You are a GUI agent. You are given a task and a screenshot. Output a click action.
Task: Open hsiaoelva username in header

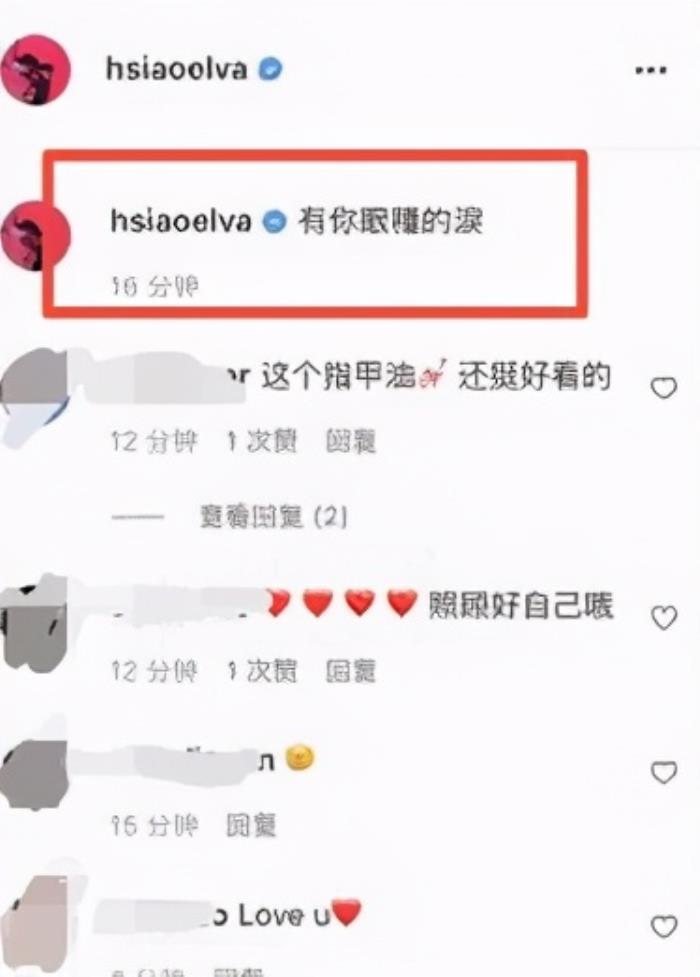click(176, 69)
